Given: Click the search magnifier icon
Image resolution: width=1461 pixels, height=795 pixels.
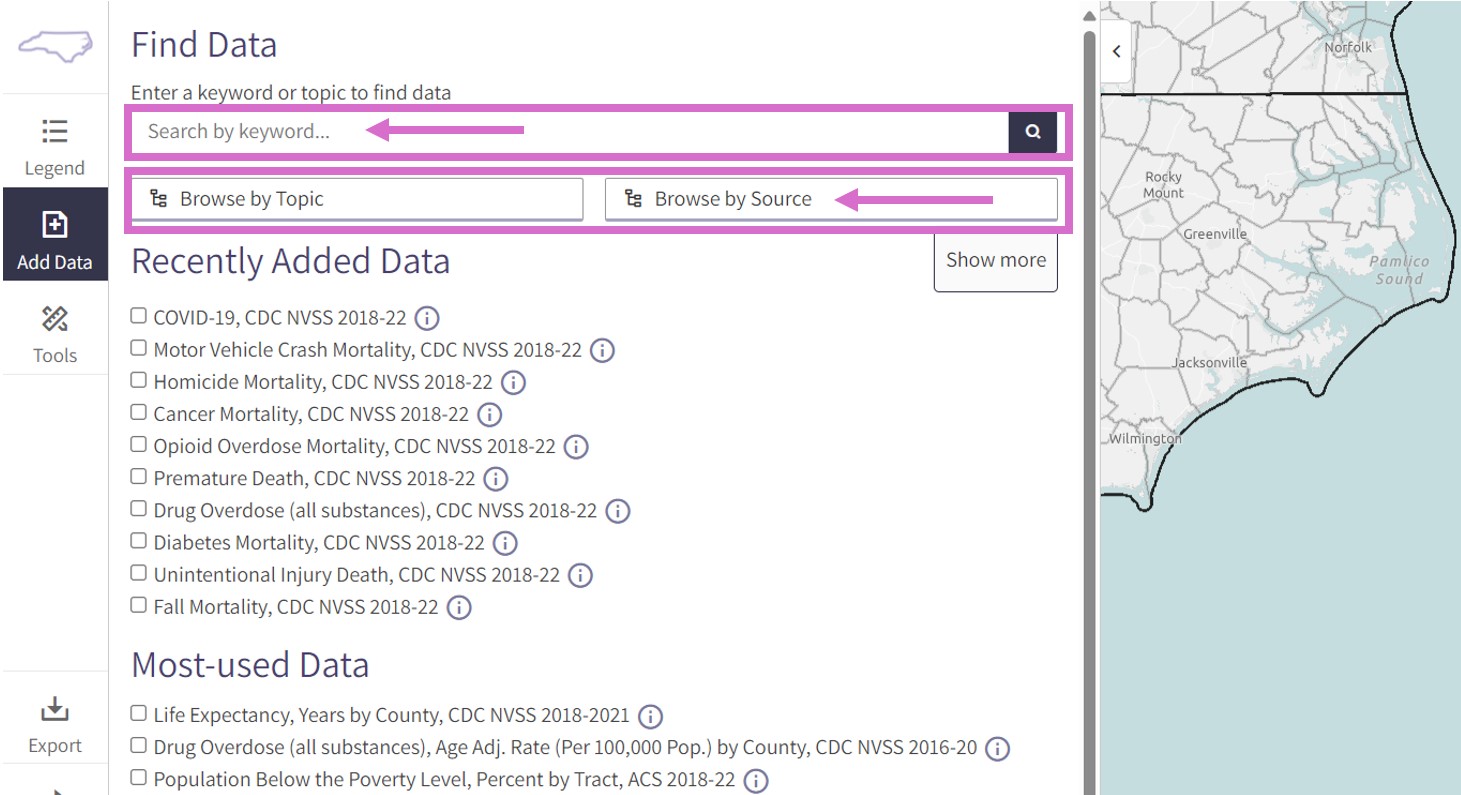Looking at the screenshot, I should [x=1032, y=131].
